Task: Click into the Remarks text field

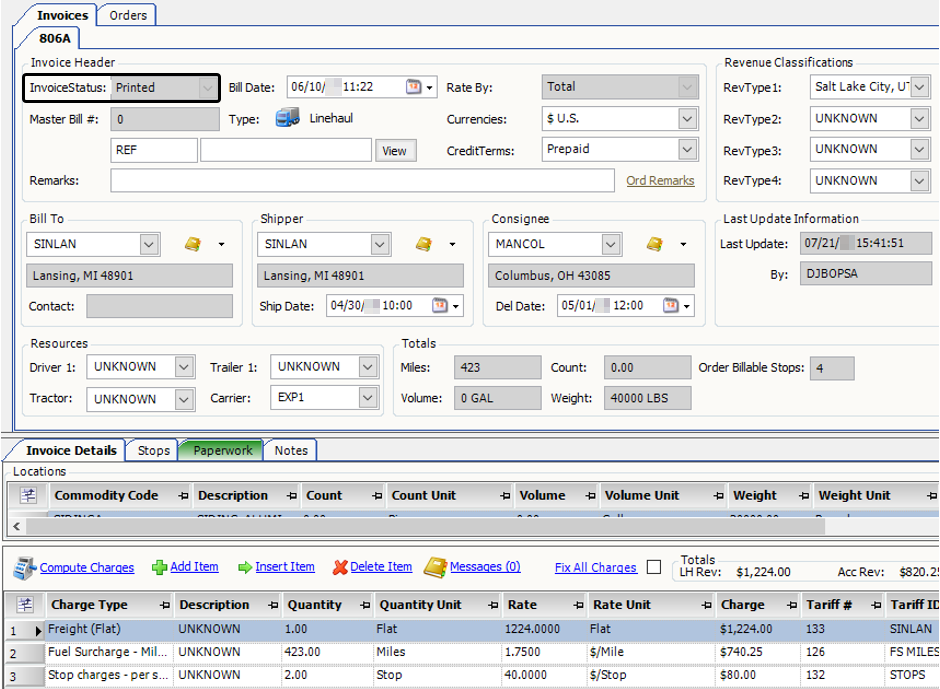Action: point(362,181)
